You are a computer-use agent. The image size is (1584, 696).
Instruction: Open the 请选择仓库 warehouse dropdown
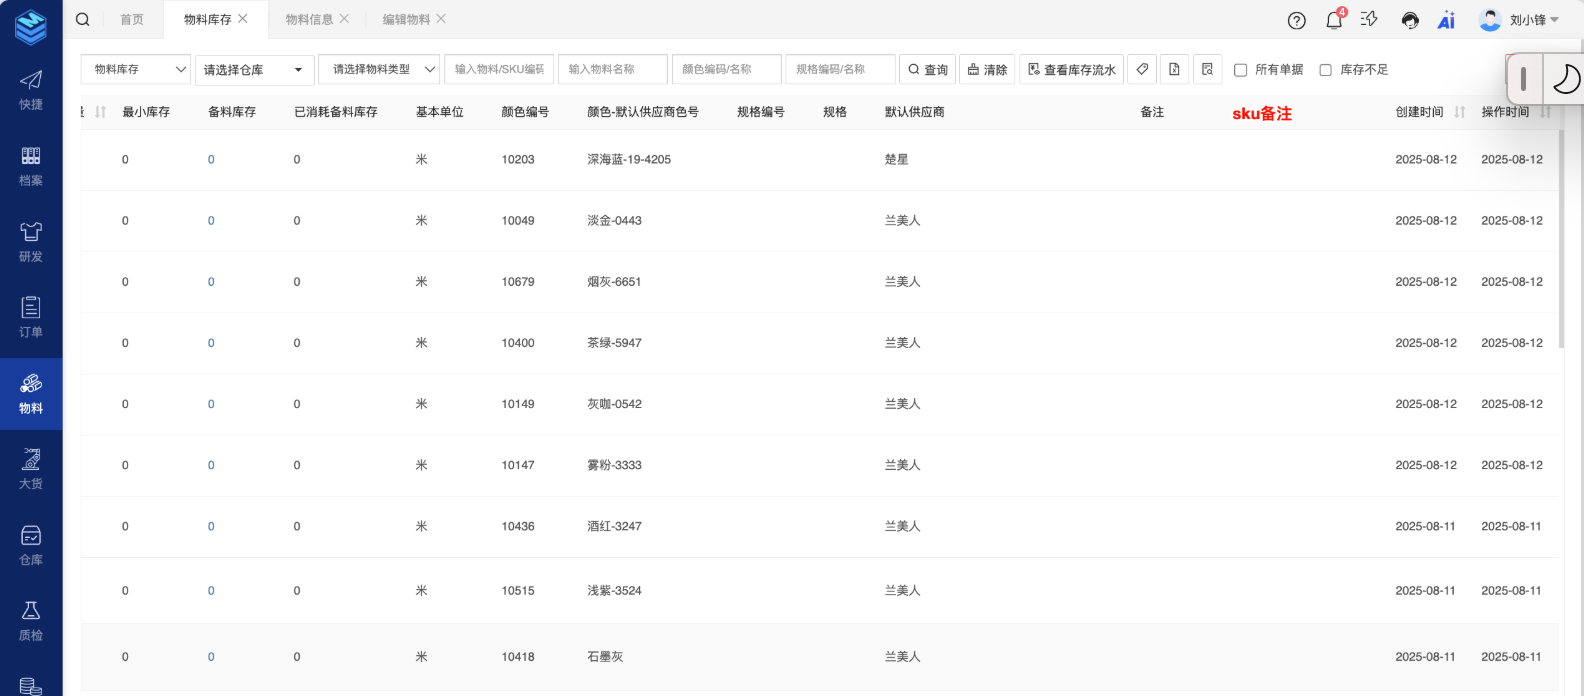[x=254, y=70]
